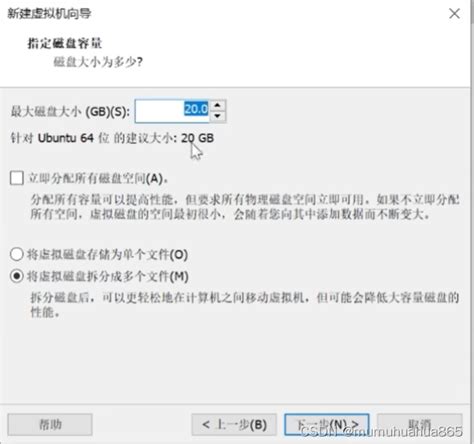The height and width of the screenshot is (444, 474).
Task: Click the 立即分配所有磁盘空间(A) label text
Action: coord(97,178)
